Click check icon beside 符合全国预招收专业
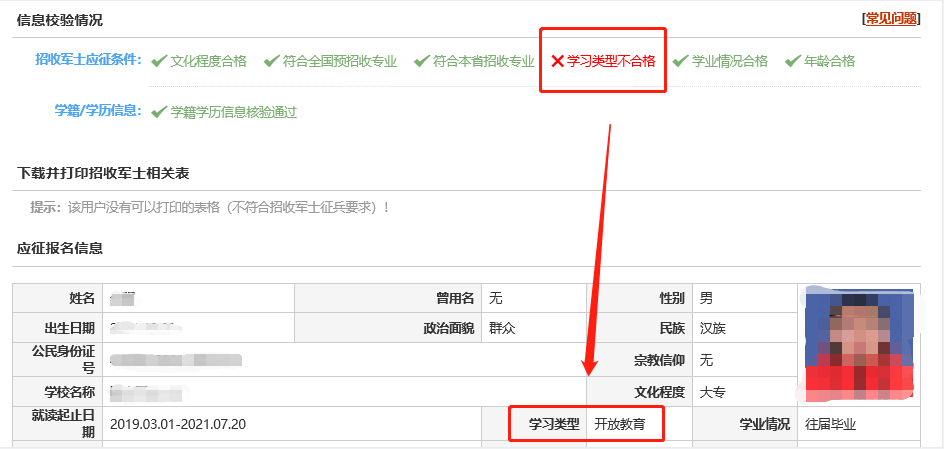 (x=271, y=61)
